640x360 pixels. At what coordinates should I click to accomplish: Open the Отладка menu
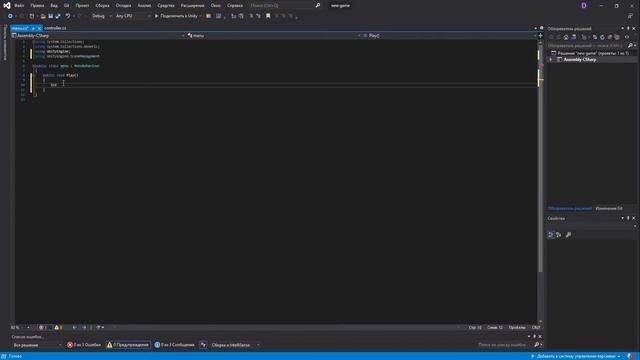123,6
